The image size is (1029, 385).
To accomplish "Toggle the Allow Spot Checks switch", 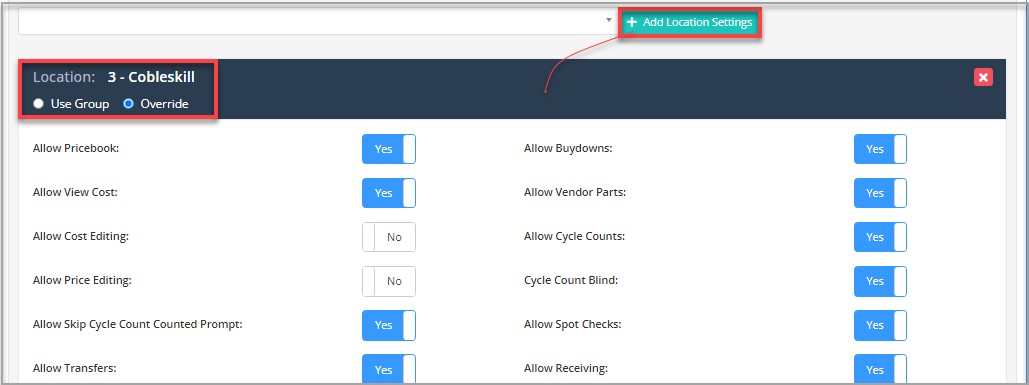I will click(880, 325).
